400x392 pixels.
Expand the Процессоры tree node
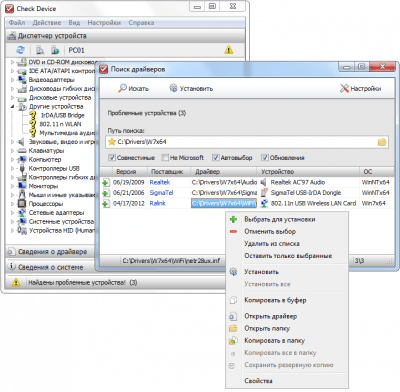click(x=12, y=204)
